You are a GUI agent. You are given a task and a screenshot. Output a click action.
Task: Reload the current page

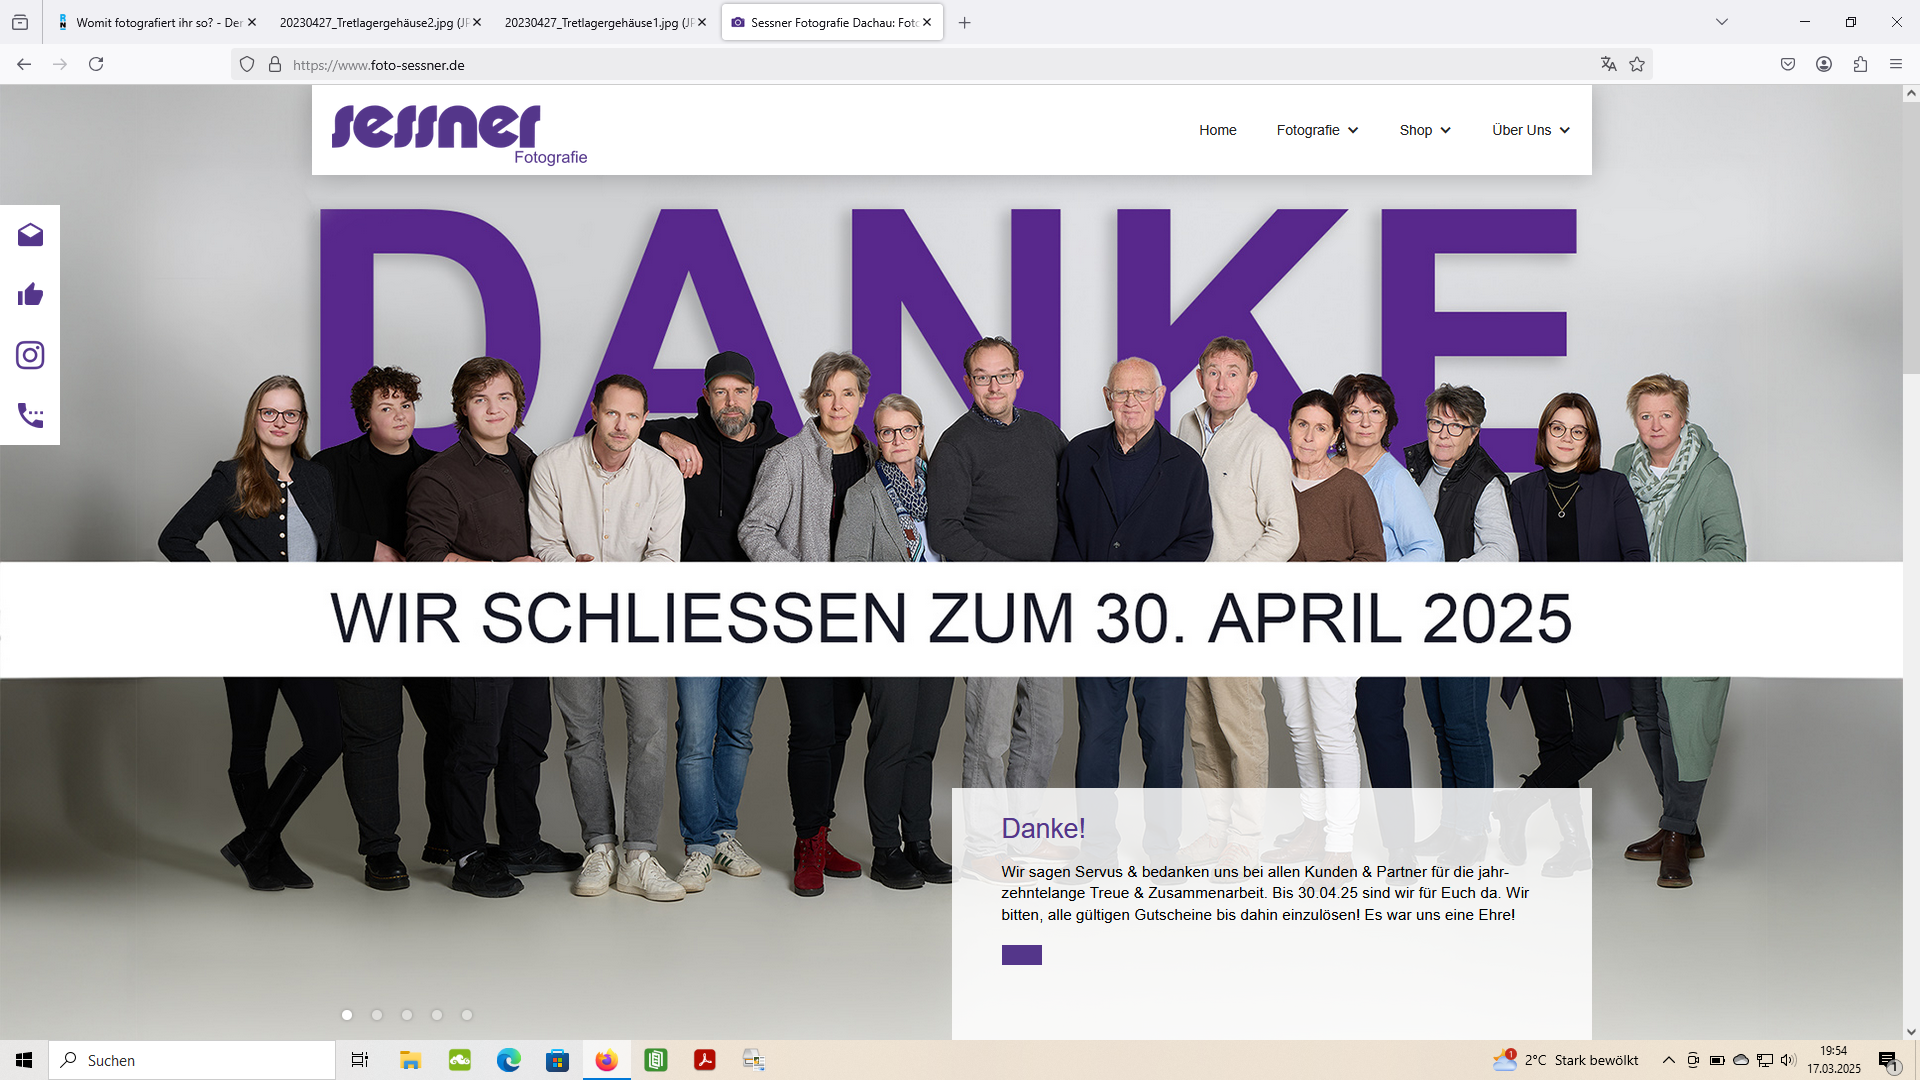coord(96,64)
